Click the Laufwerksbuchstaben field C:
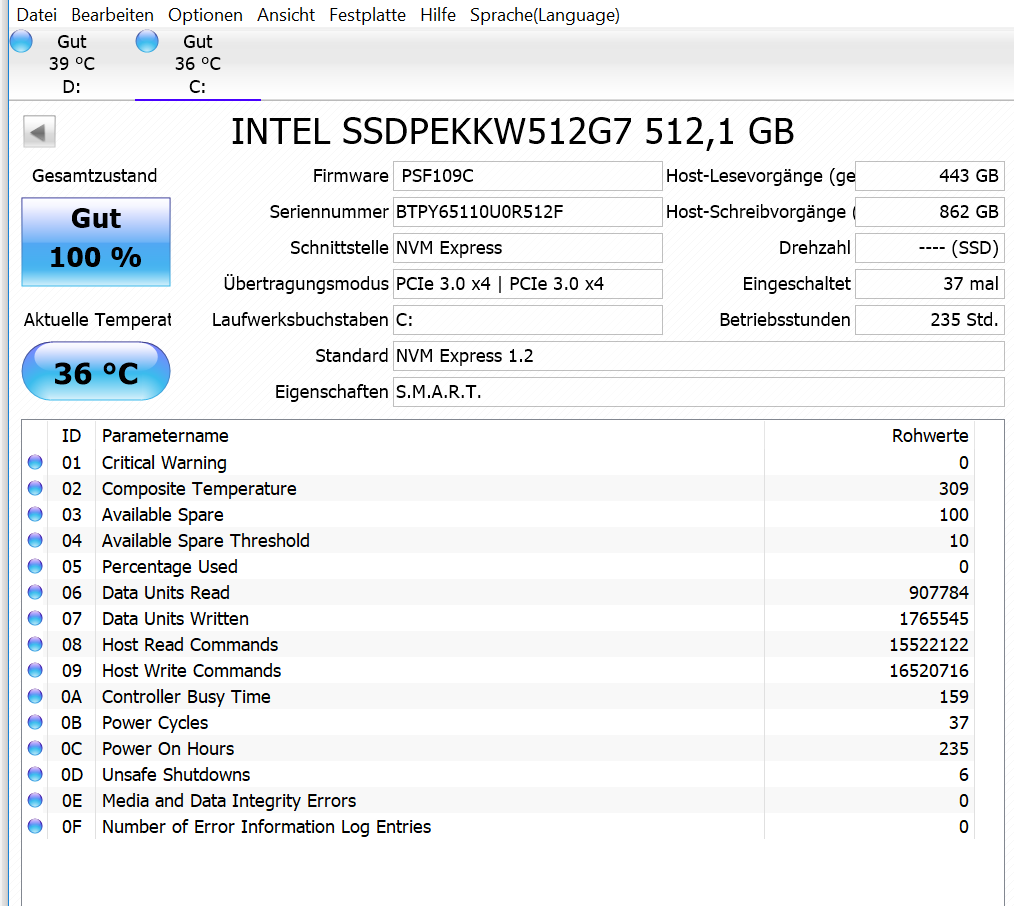The image size is (1014, 906). [528, 320]
